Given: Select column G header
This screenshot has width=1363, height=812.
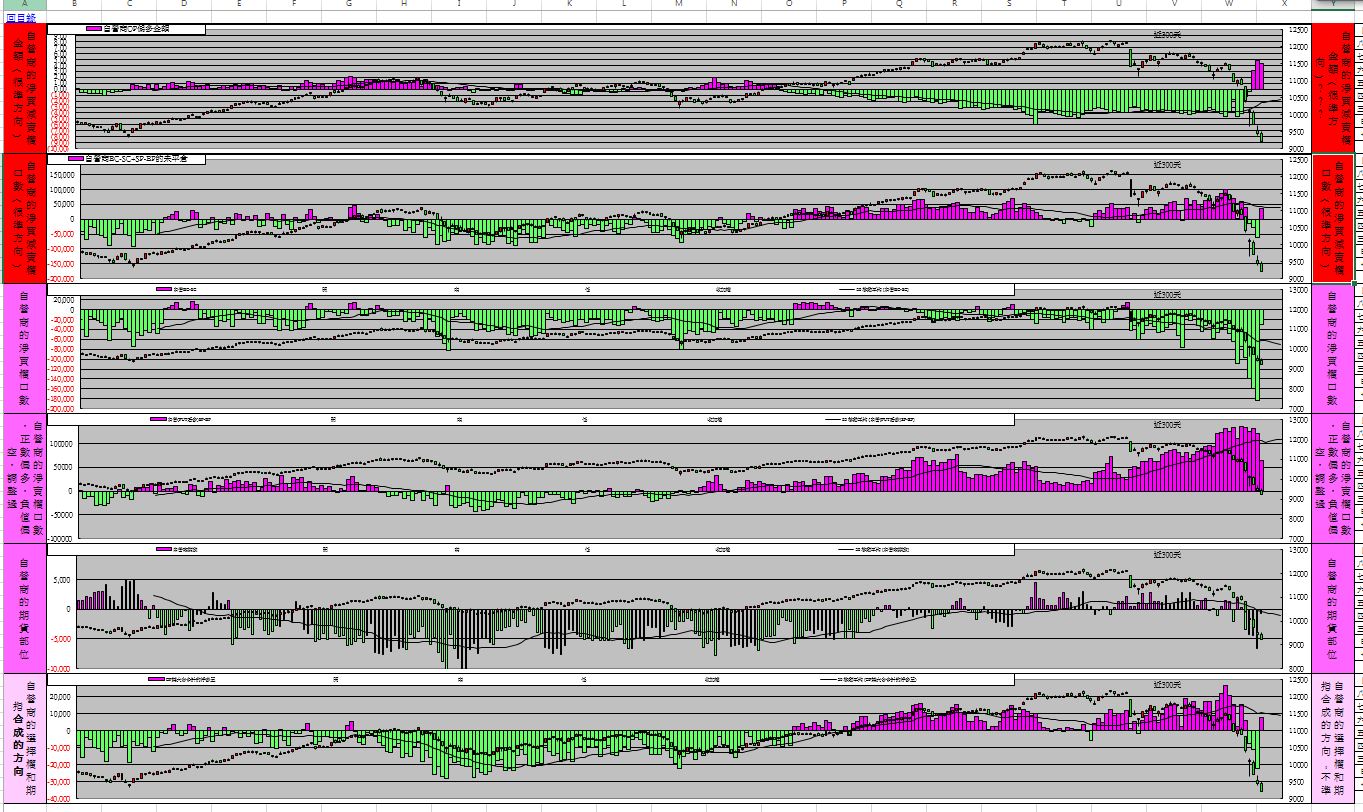Looking at the screenshot, I should coord(349,4).
